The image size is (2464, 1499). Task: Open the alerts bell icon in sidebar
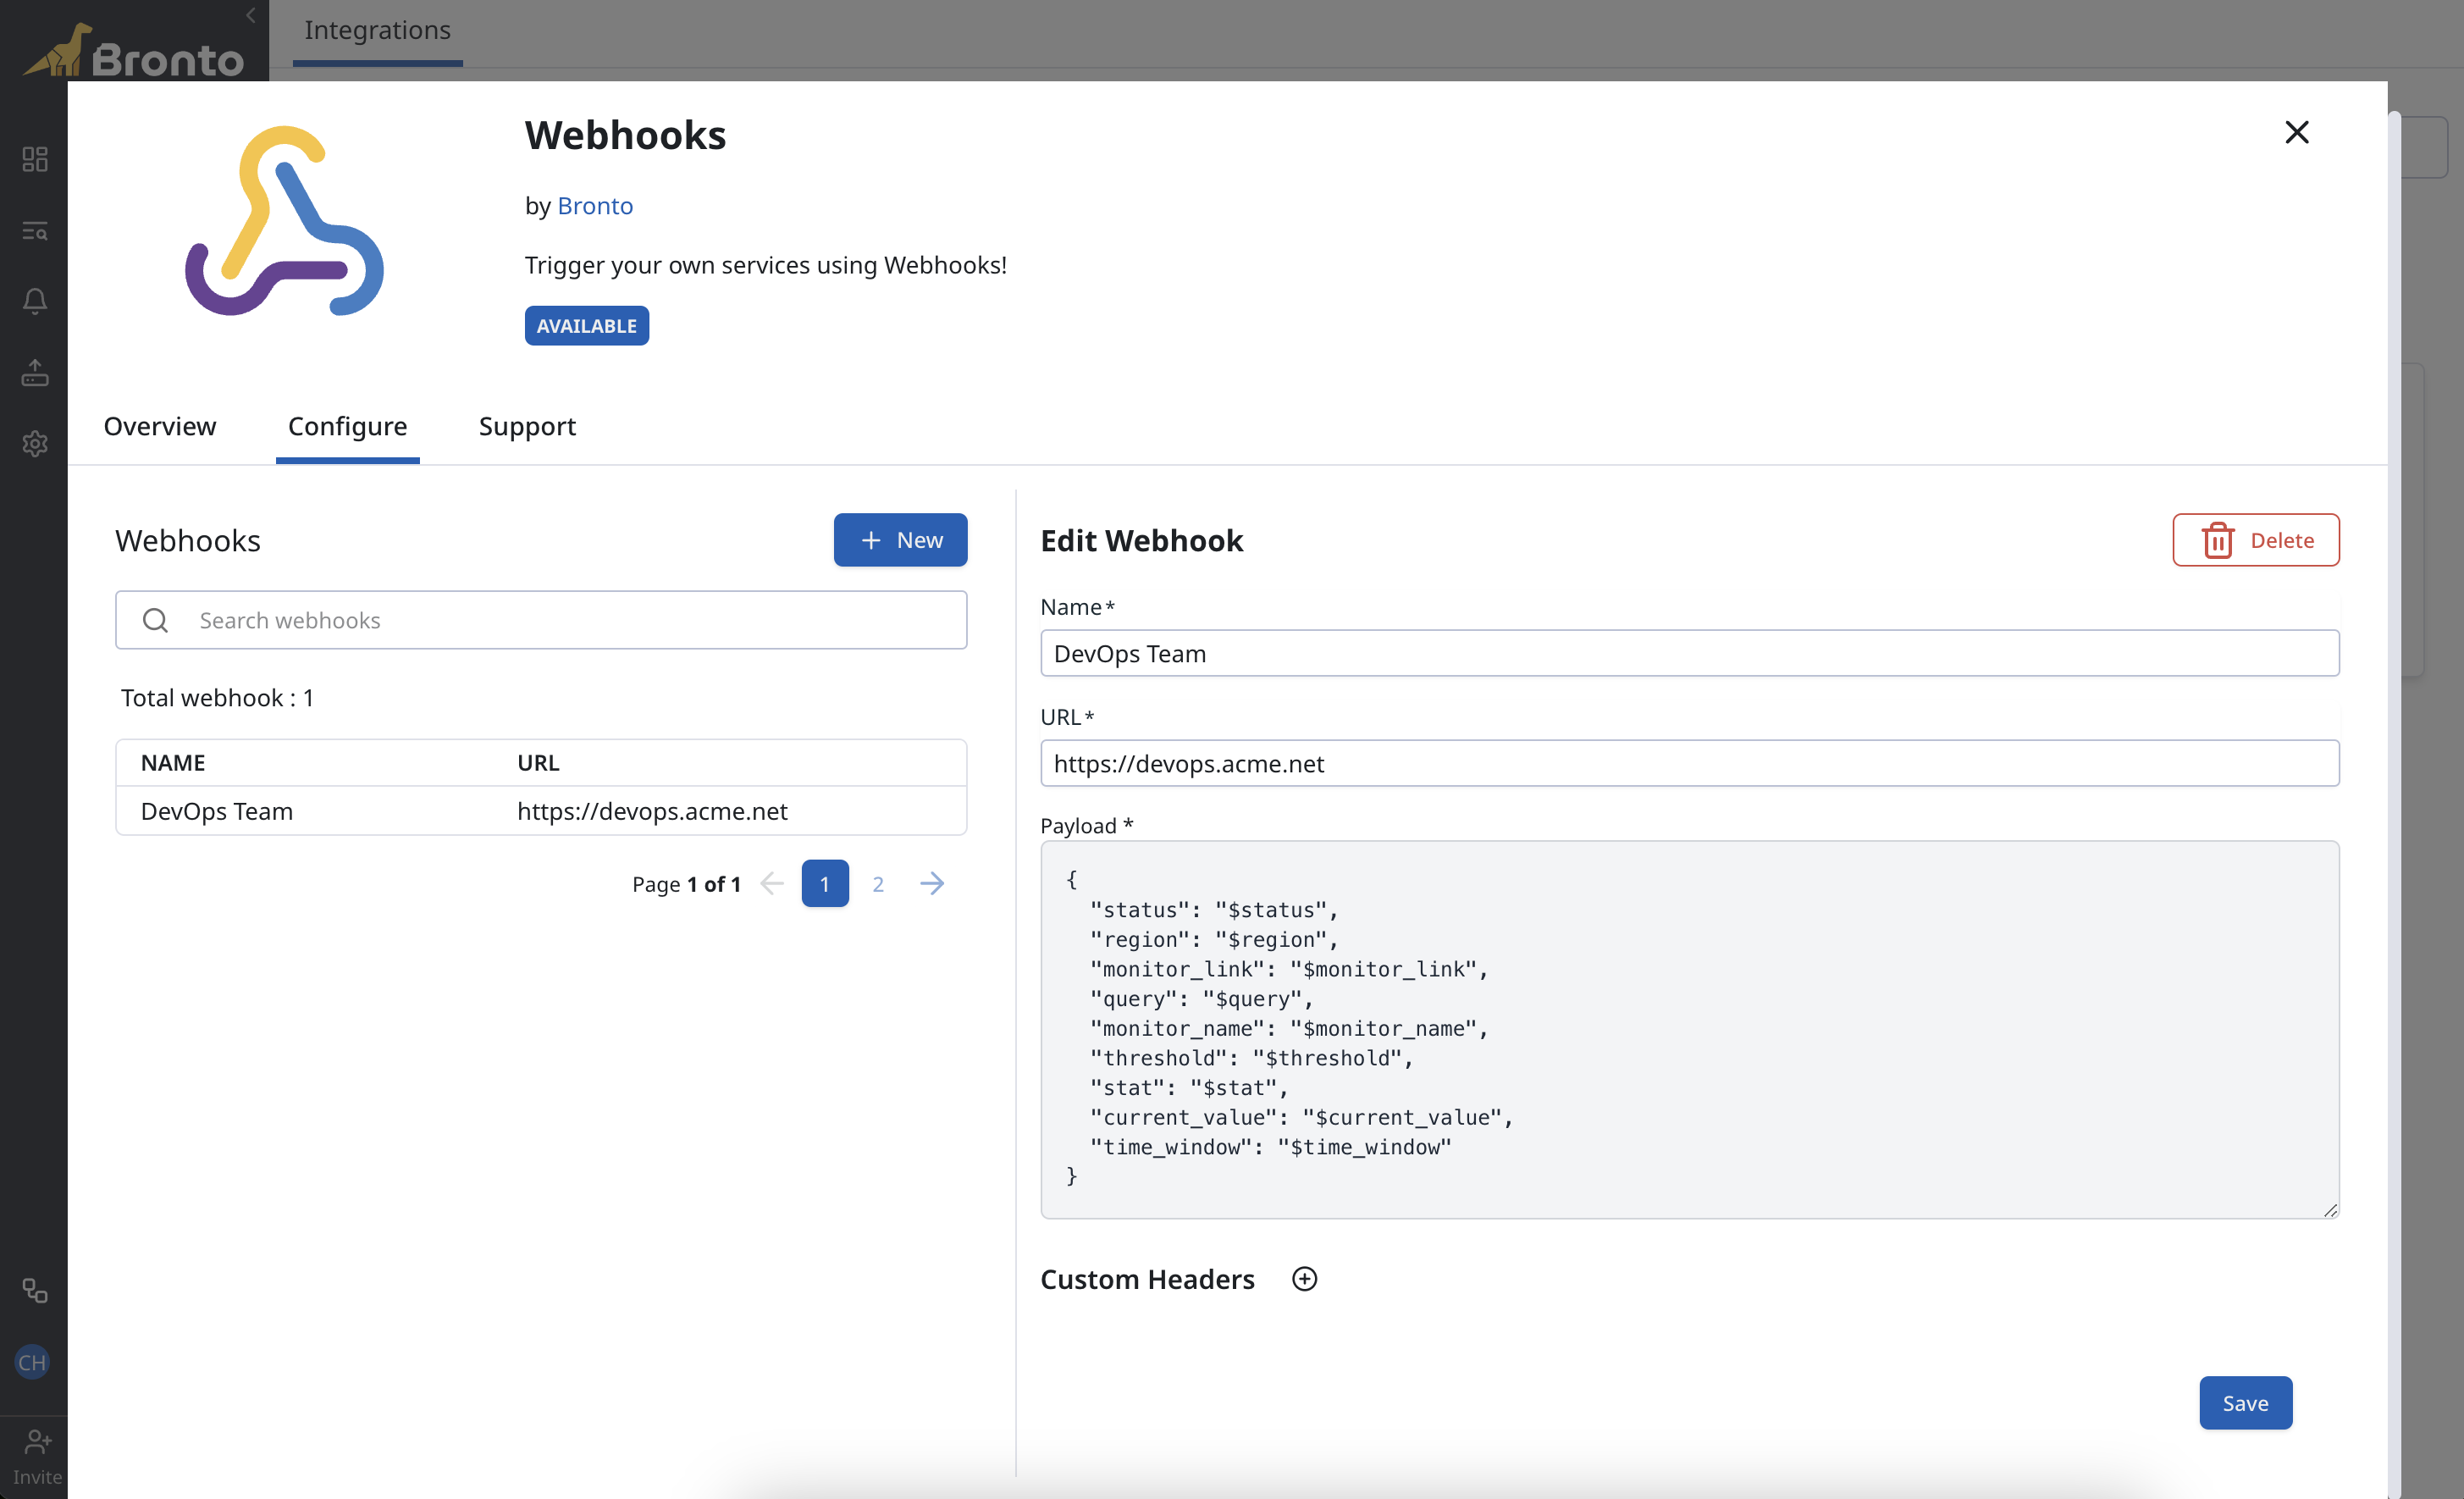pos(35,301)
